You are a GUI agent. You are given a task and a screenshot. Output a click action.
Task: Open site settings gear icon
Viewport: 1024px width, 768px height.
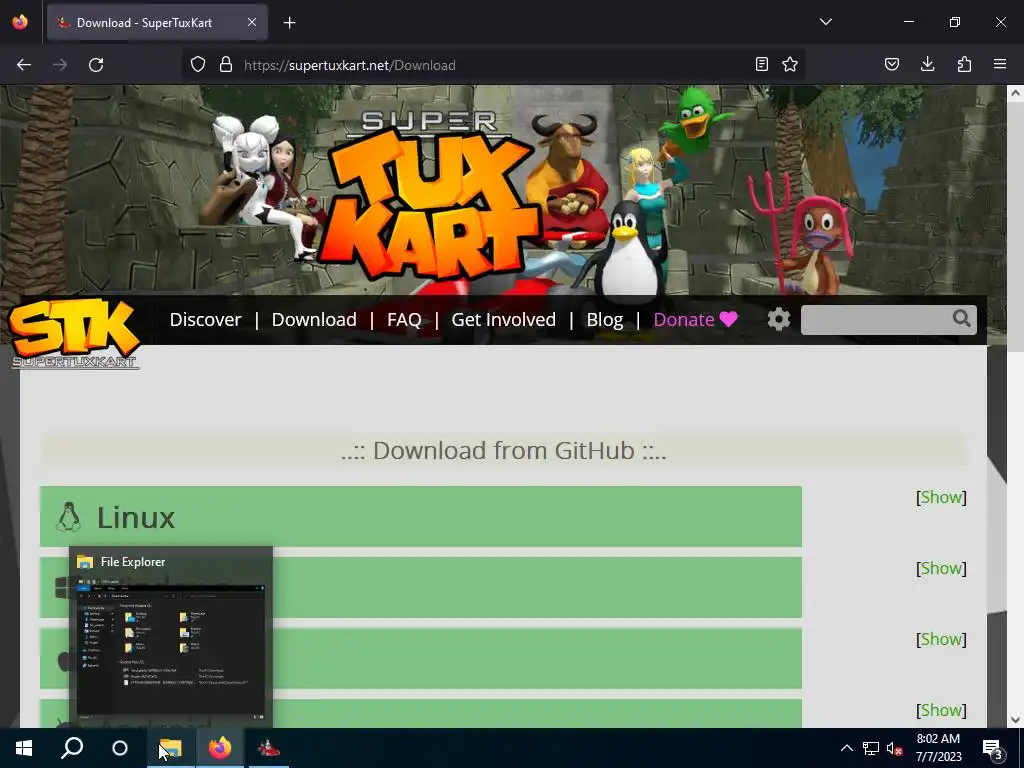[x=778, y=319]
